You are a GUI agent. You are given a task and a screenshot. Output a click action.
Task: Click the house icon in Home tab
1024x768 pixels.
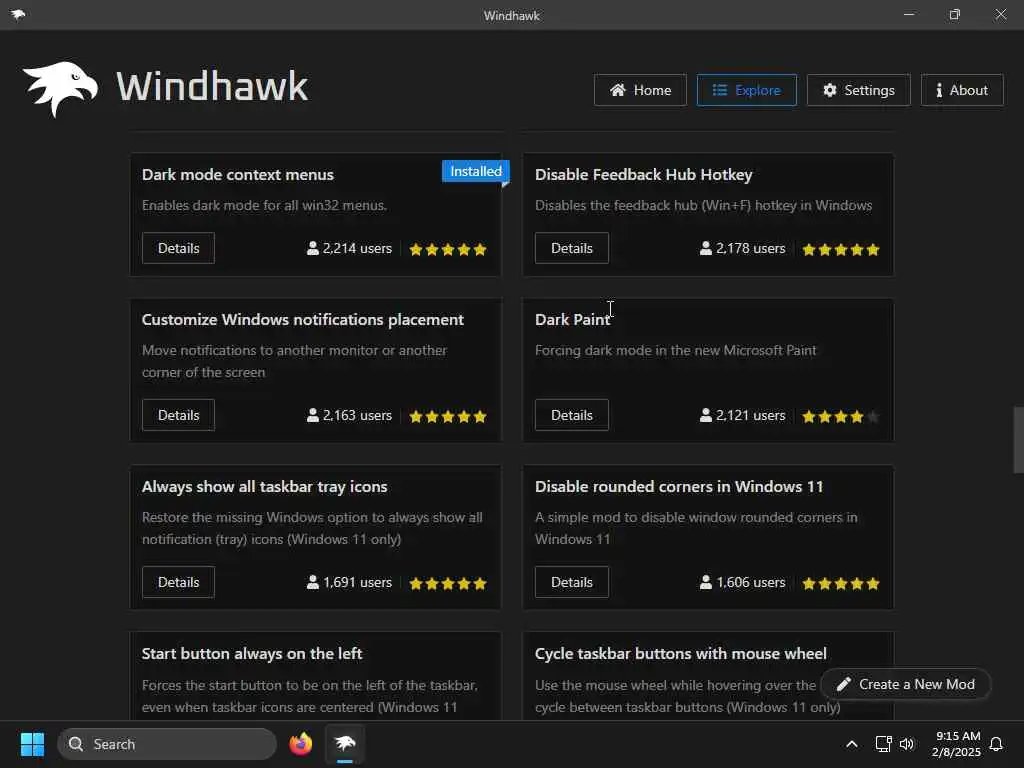[x=618, y=89]
